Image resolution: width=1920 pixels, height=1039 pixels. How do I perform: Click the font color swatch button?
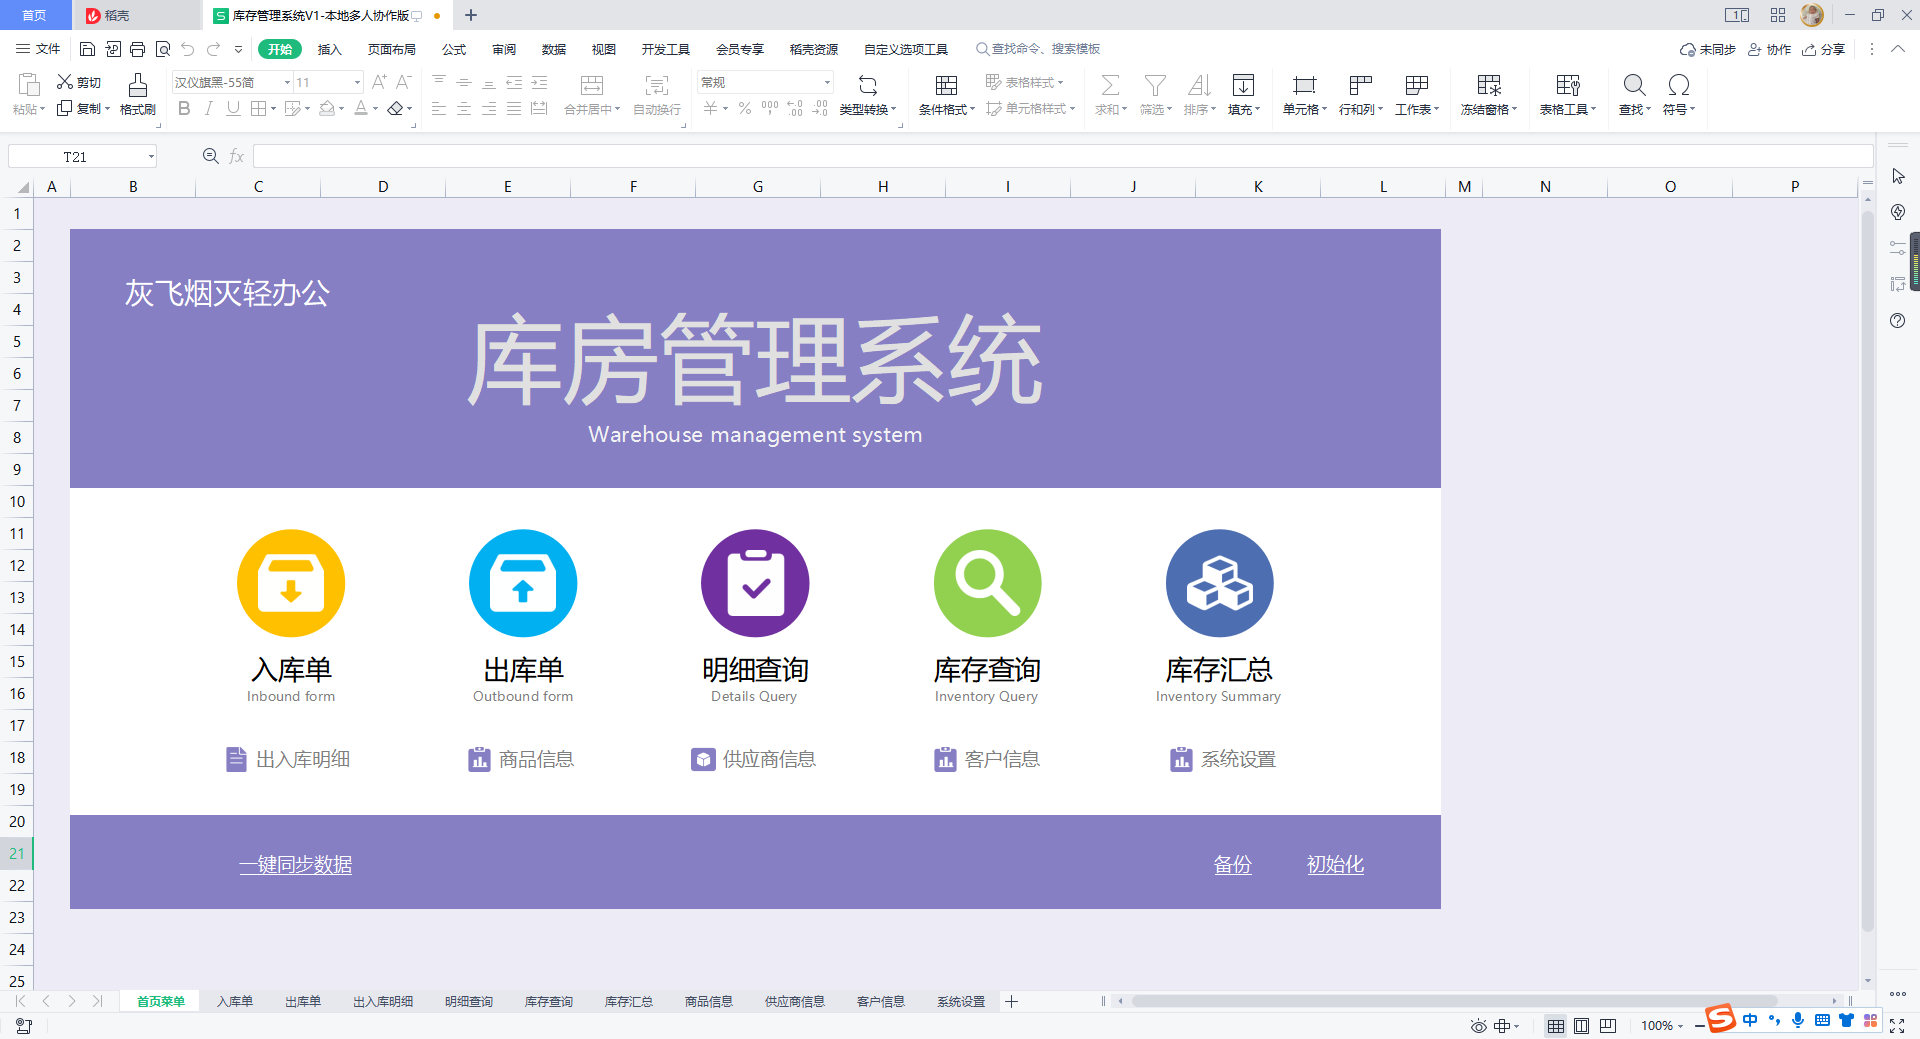(361, 109)
